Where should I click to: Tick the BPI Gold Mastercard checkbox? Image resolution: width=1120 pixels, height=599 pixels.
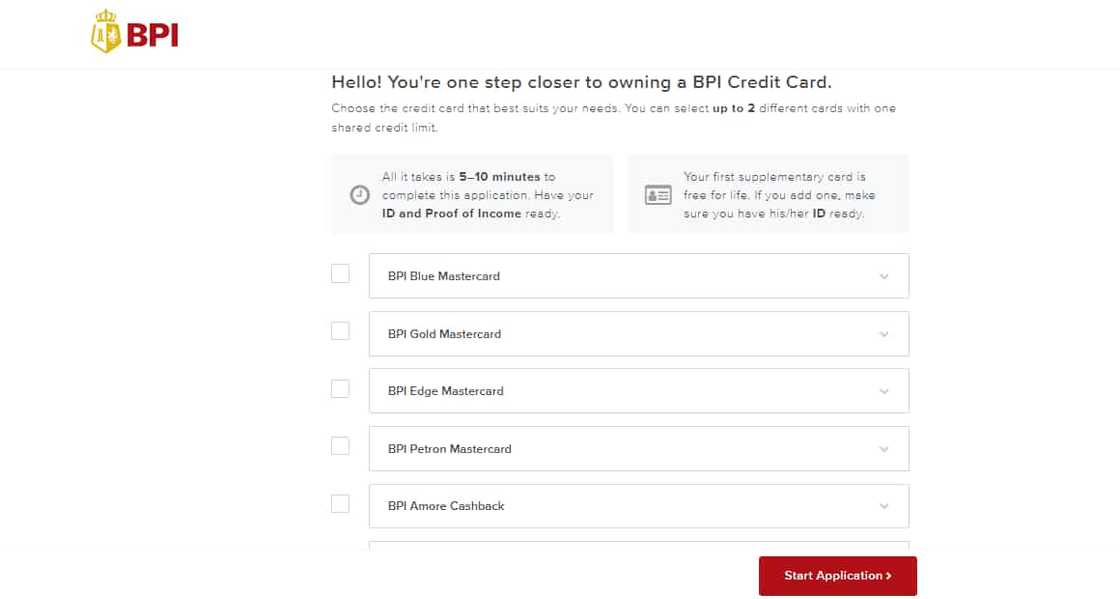[x=340, y=331]
